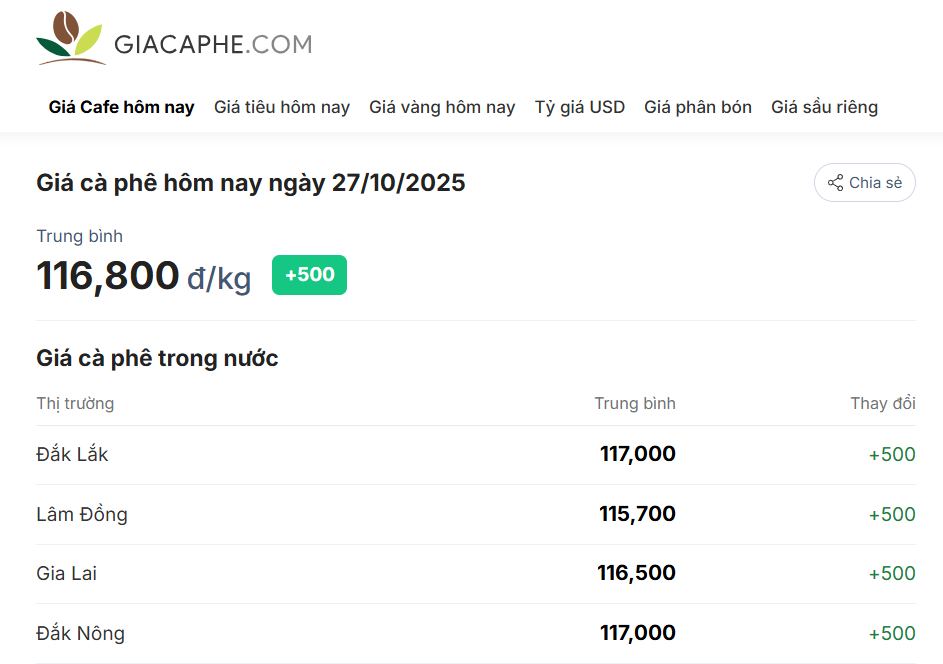The image size is (943, 664).
Task: Click the share icon beside Chia sẻ
Action: (x=835, y=183)
